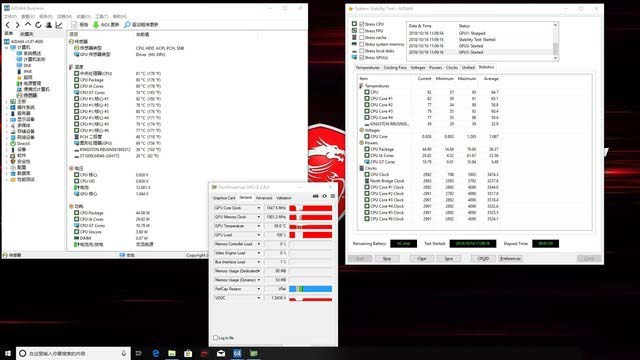This screenshot has width=640, height=360.
Task: Open the red MSI app taskbar icon
Action: 204,353
